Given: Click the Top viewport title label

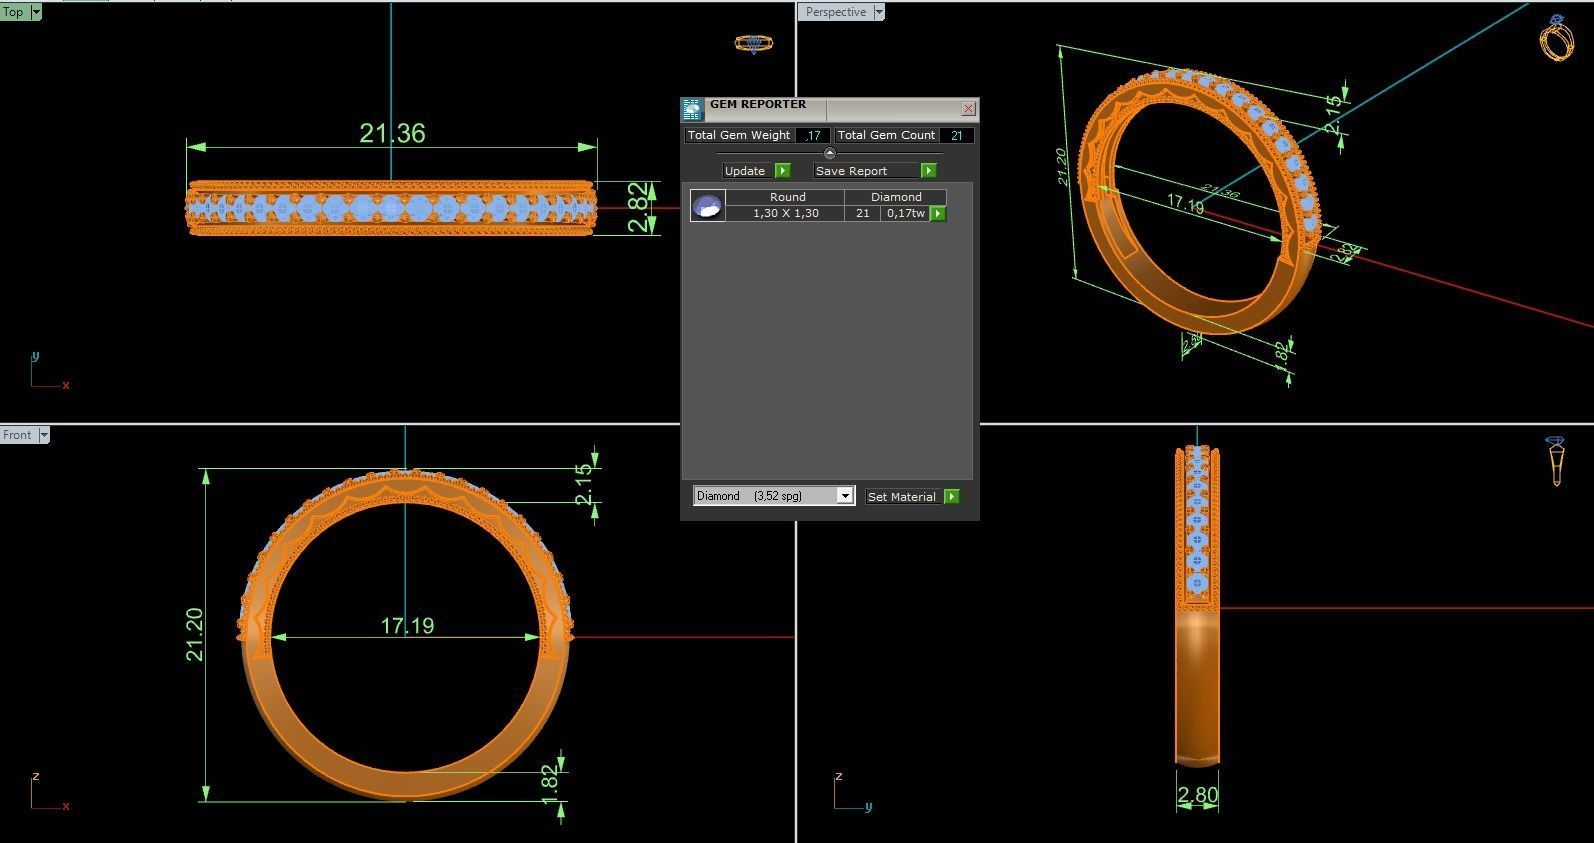Looking at the screenshot, I should (x=14, y=12).
